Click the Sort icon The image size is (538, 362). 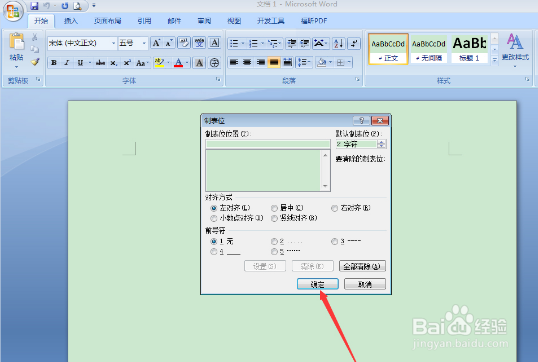click(338, 43)
